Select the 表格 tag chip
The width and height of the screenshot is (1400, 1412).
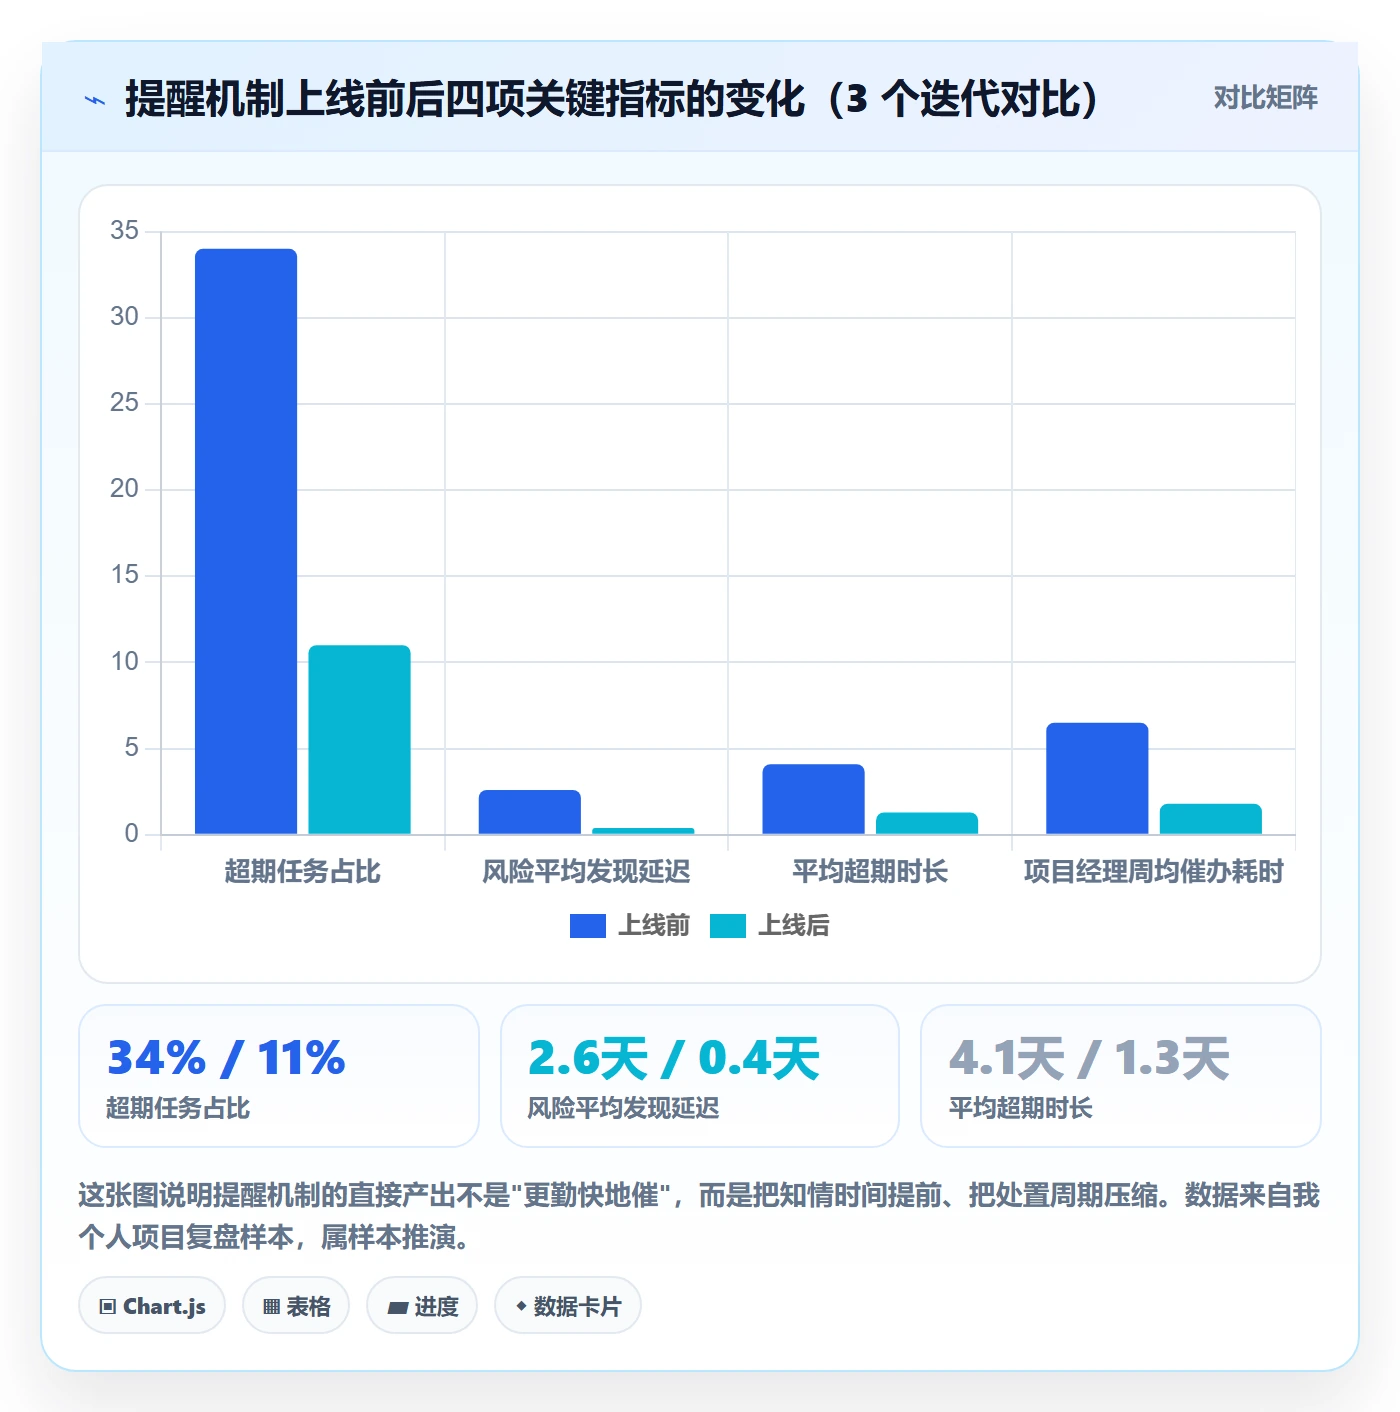(x=296, y=1306)
